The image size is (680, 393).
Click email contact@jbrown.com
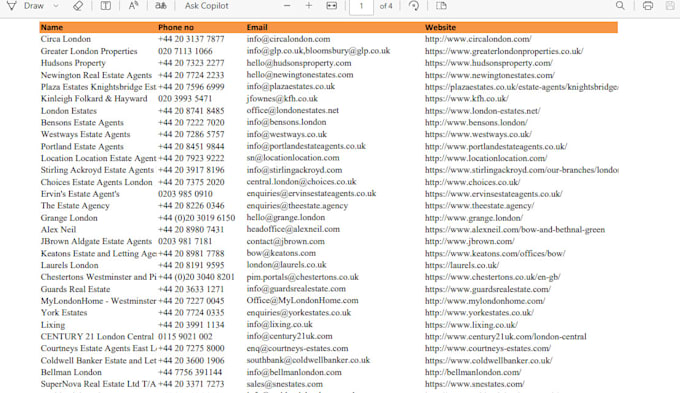pos(285,241)
